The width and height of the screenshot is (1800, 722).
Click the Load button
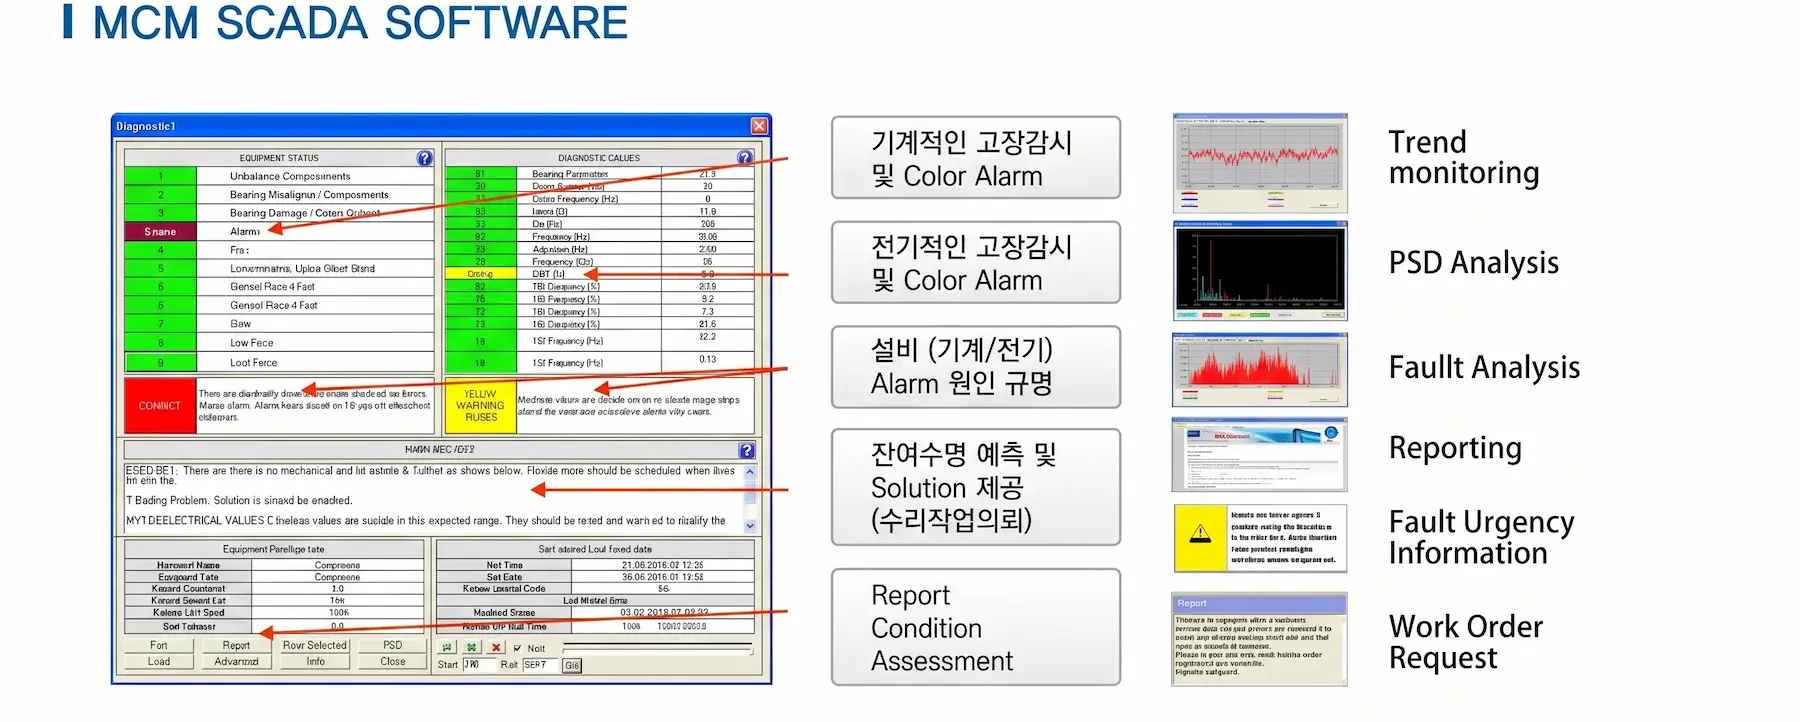(x=159, y=661)
